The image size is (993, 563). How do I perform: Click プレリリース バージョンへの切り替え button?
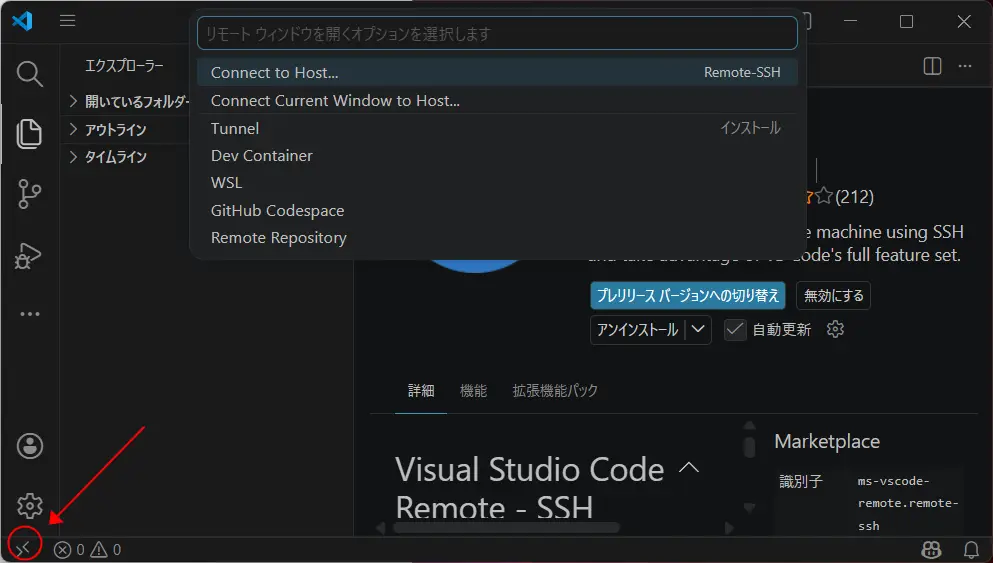(x=688, y=296)
